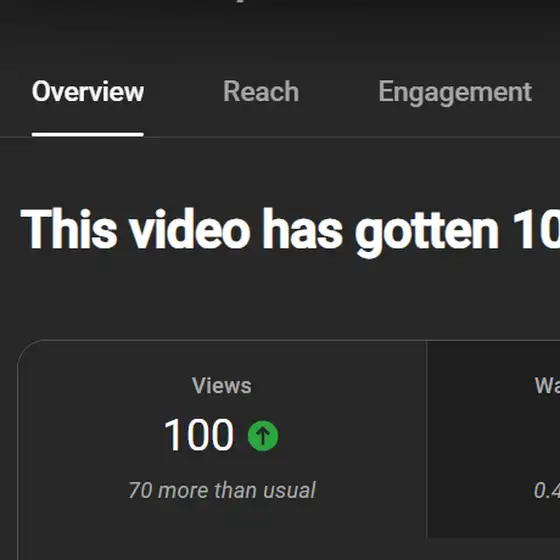Viewport: 560px width, 560px height.
Task: Click the italic 0.4 value
Action: click(x=547, y=490)
